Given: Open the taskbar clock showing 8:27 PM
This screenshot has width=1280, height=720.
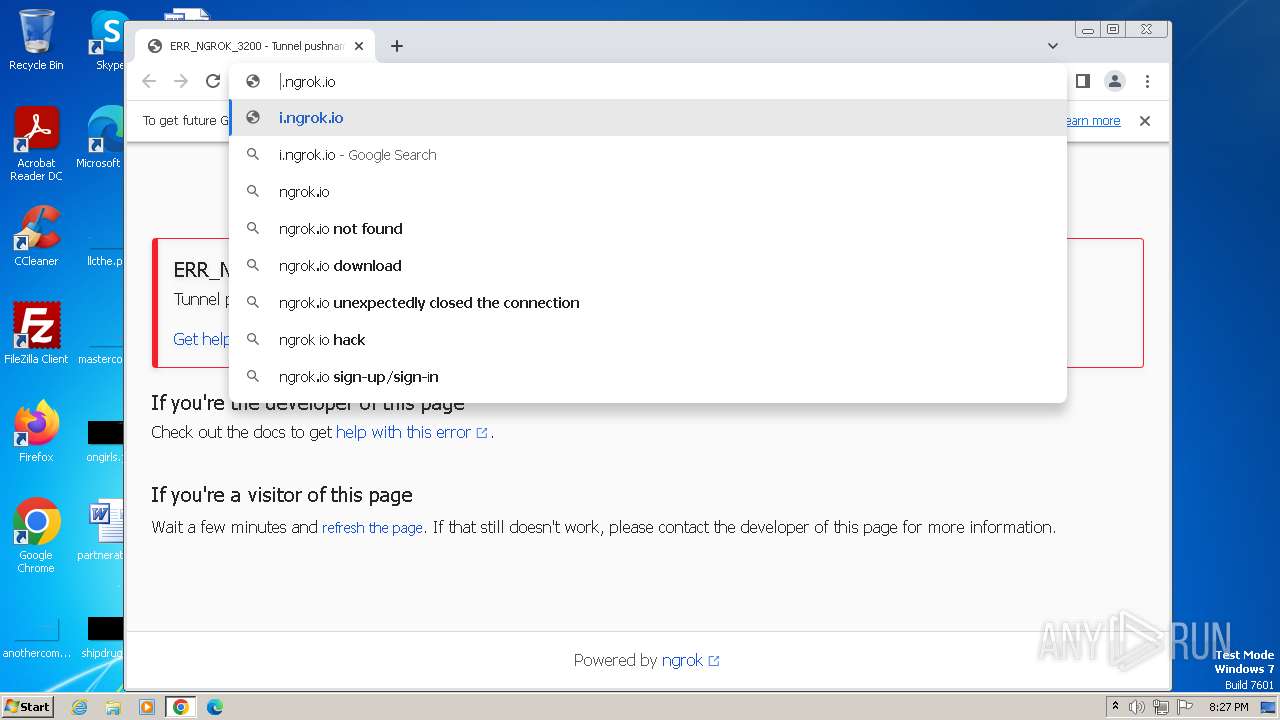Looking at the screenshot, I should coord(1228,707).
